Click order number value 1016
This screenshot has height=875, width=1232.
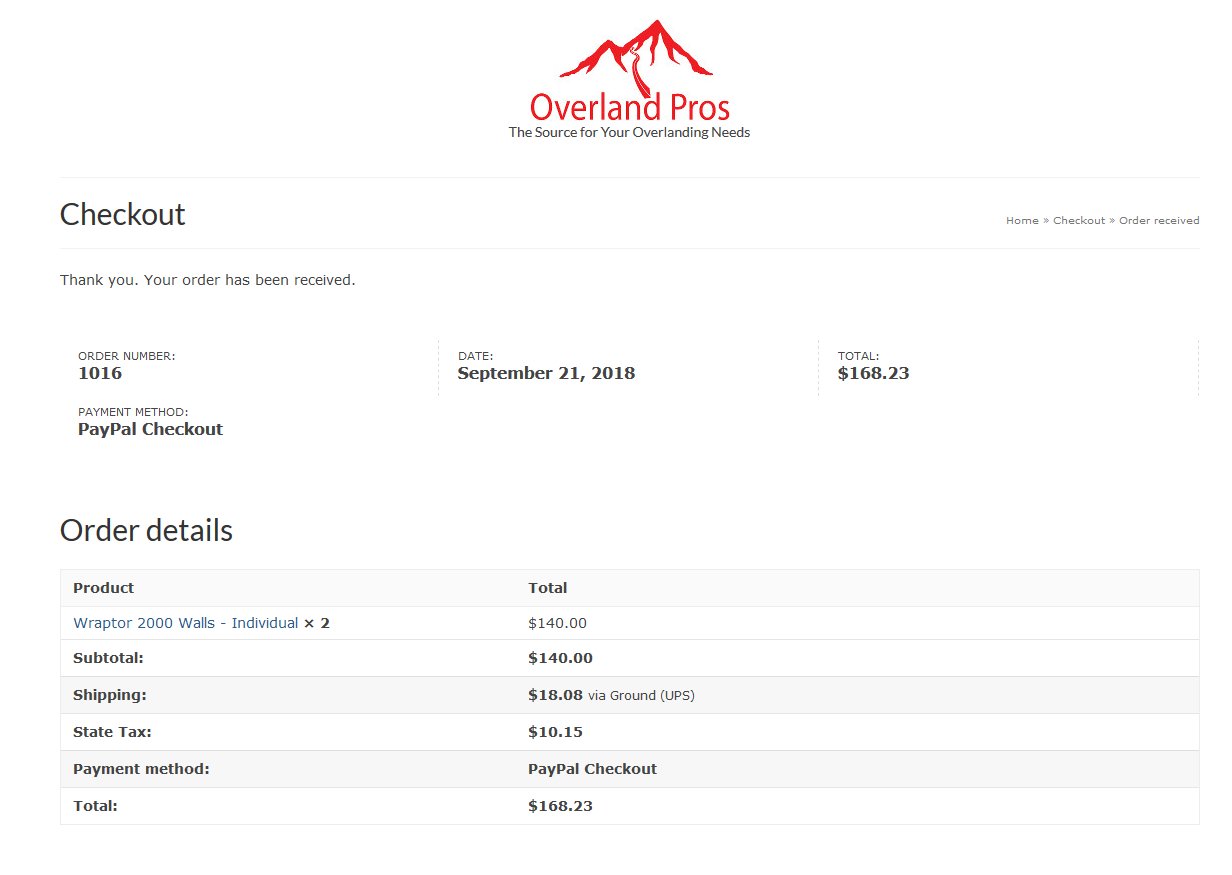100,374
